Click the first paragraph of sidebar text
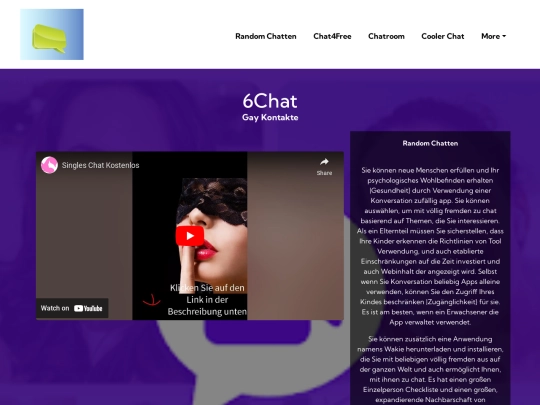This screenshot has width=540, height=405. coord(430,246)
